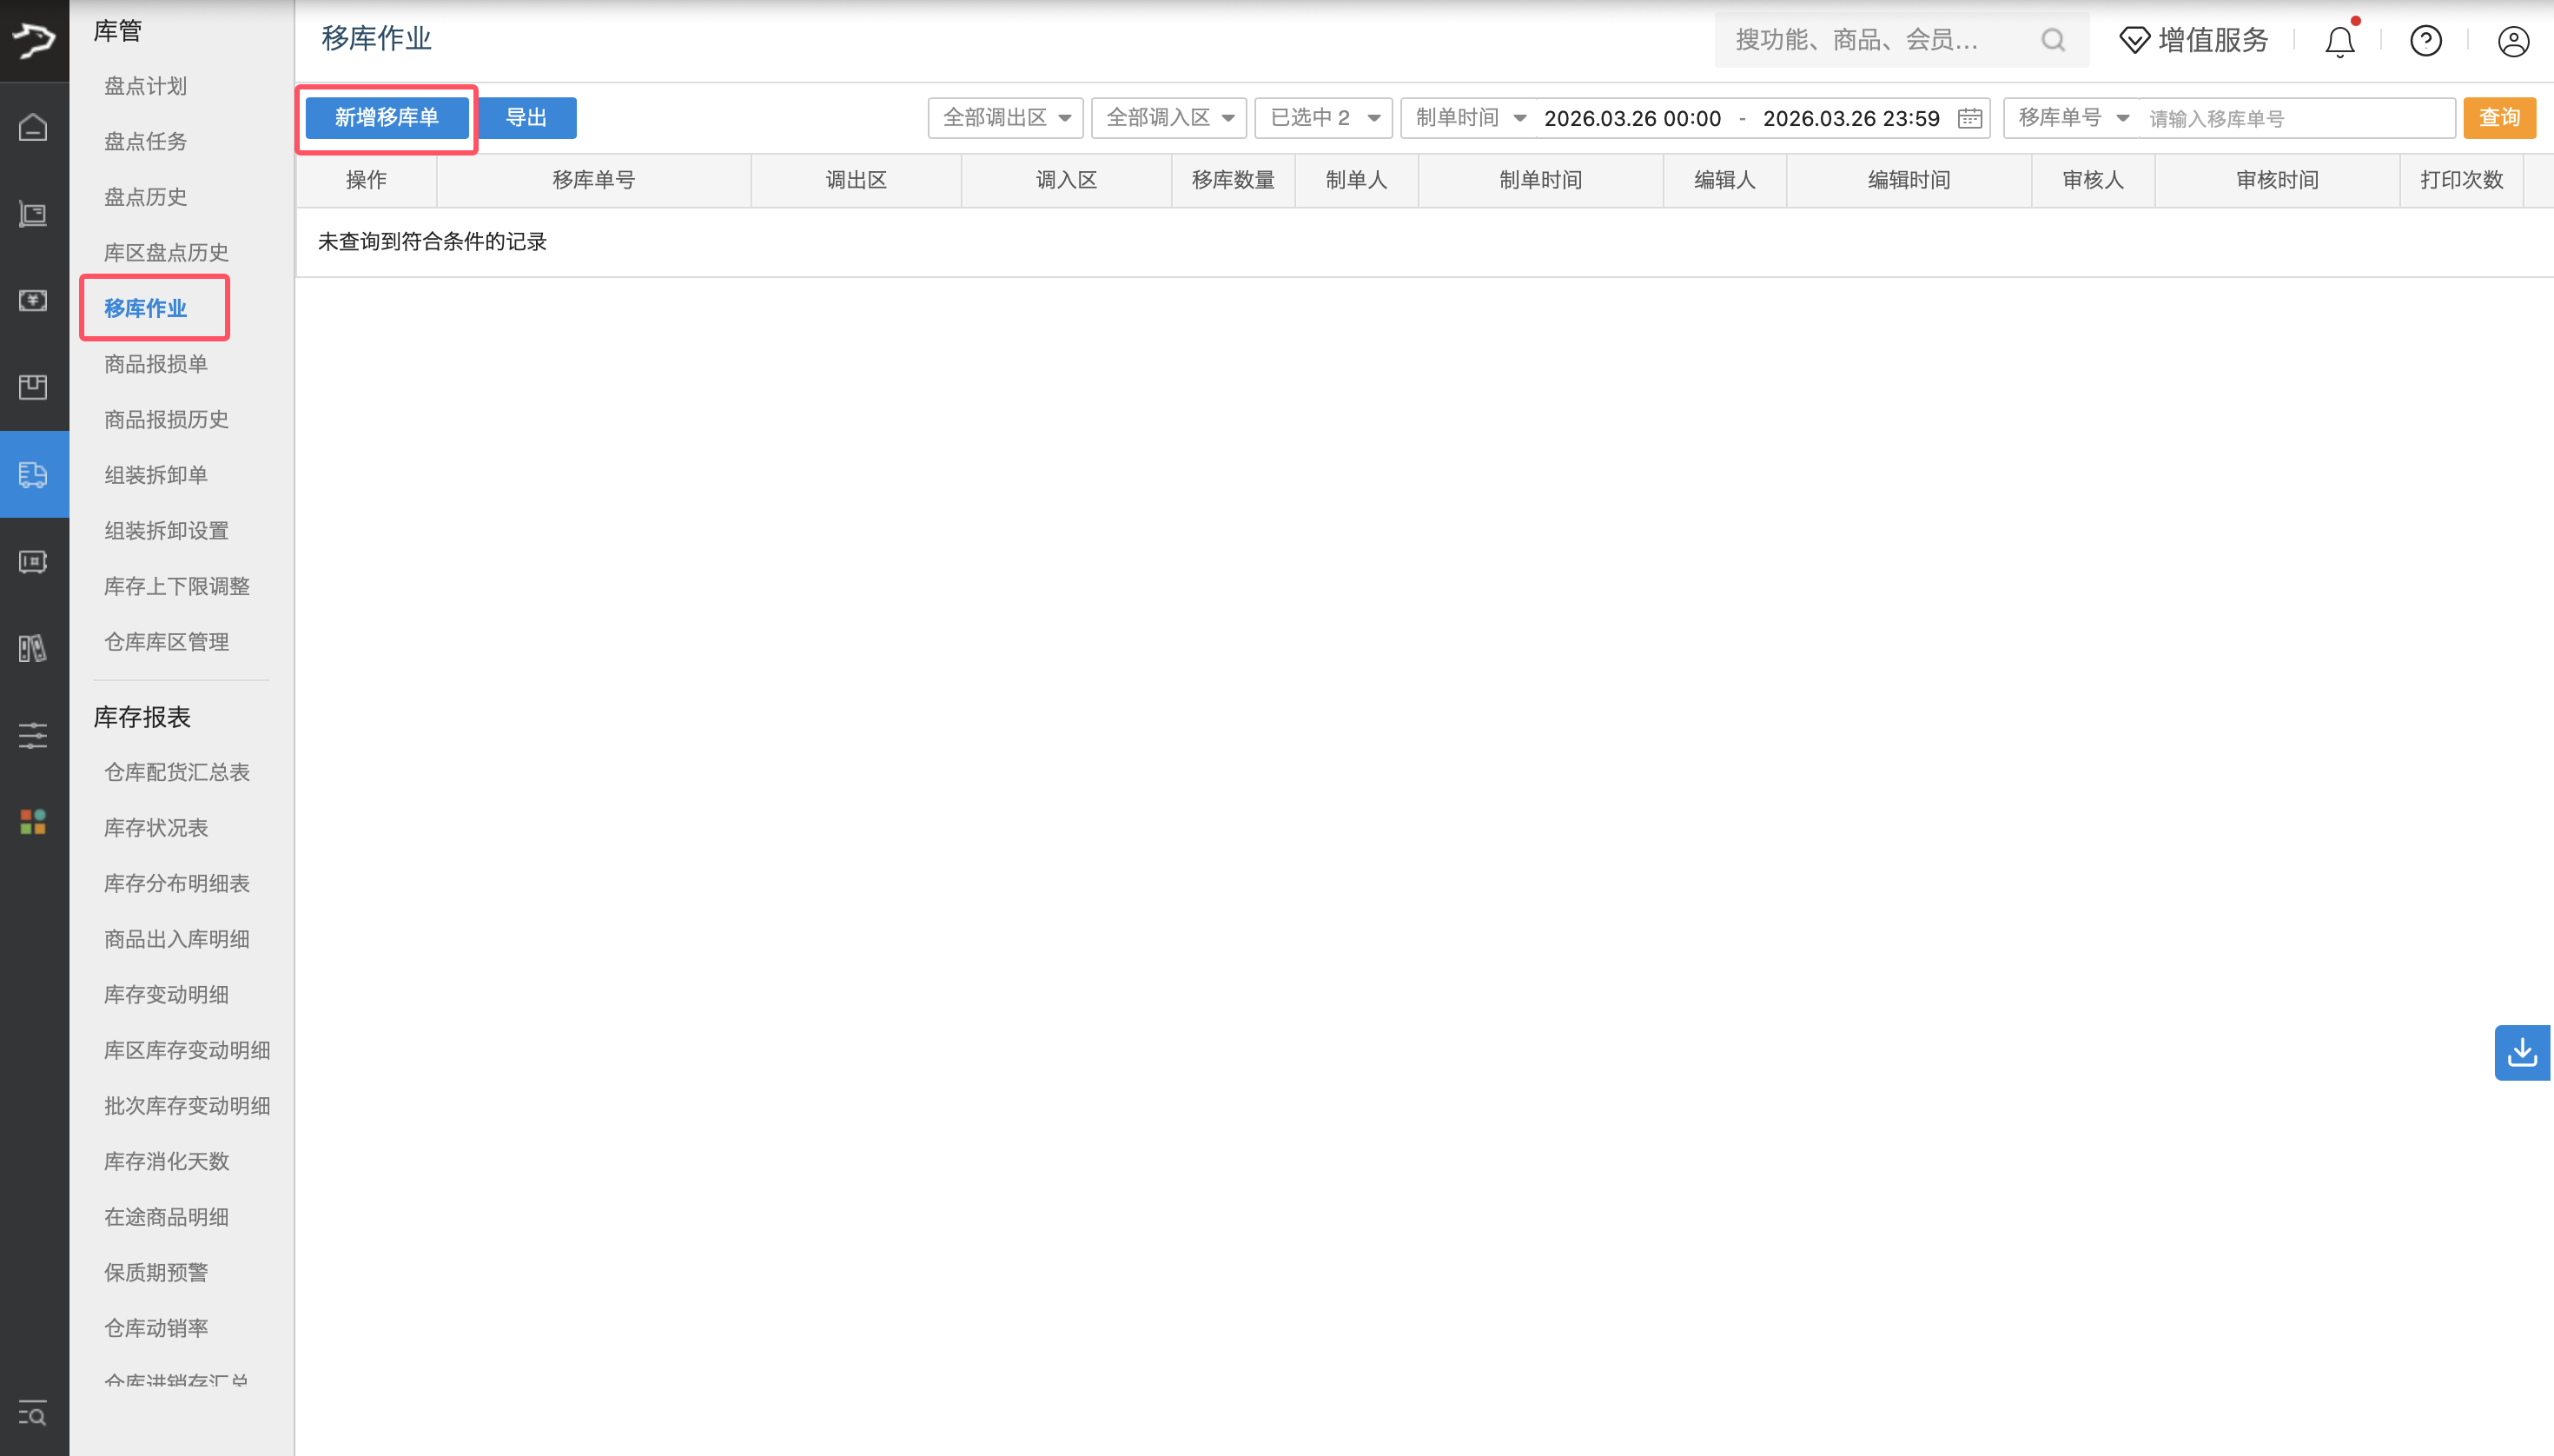Expand the 全部调出区 dropdown
This screenshot has height=1456, width=2554.
tap(1005, 118)
